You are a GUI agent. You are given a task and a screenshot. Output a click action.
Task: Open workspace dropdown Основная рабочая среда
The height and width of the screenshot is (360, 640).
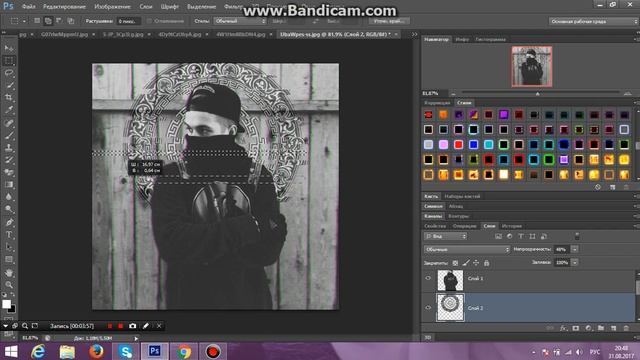coord(594,21)
